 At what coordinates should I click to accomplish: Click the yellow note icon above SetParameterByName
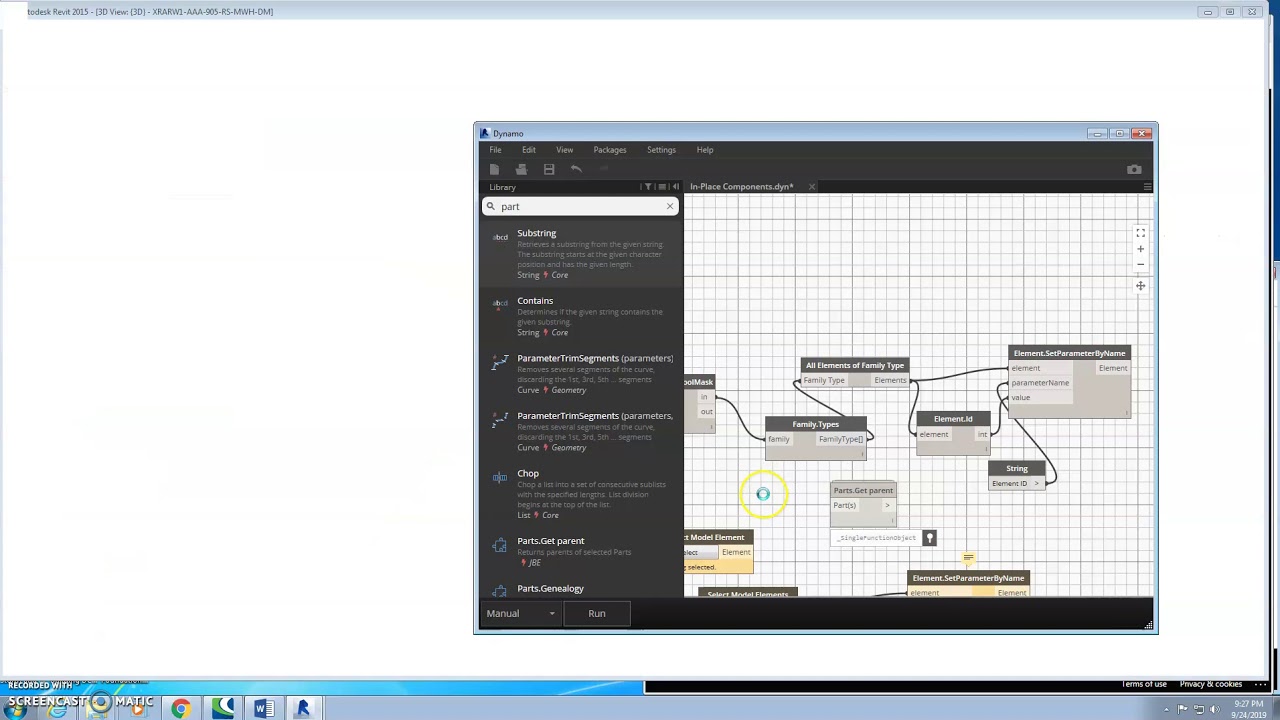pos(968,558)
